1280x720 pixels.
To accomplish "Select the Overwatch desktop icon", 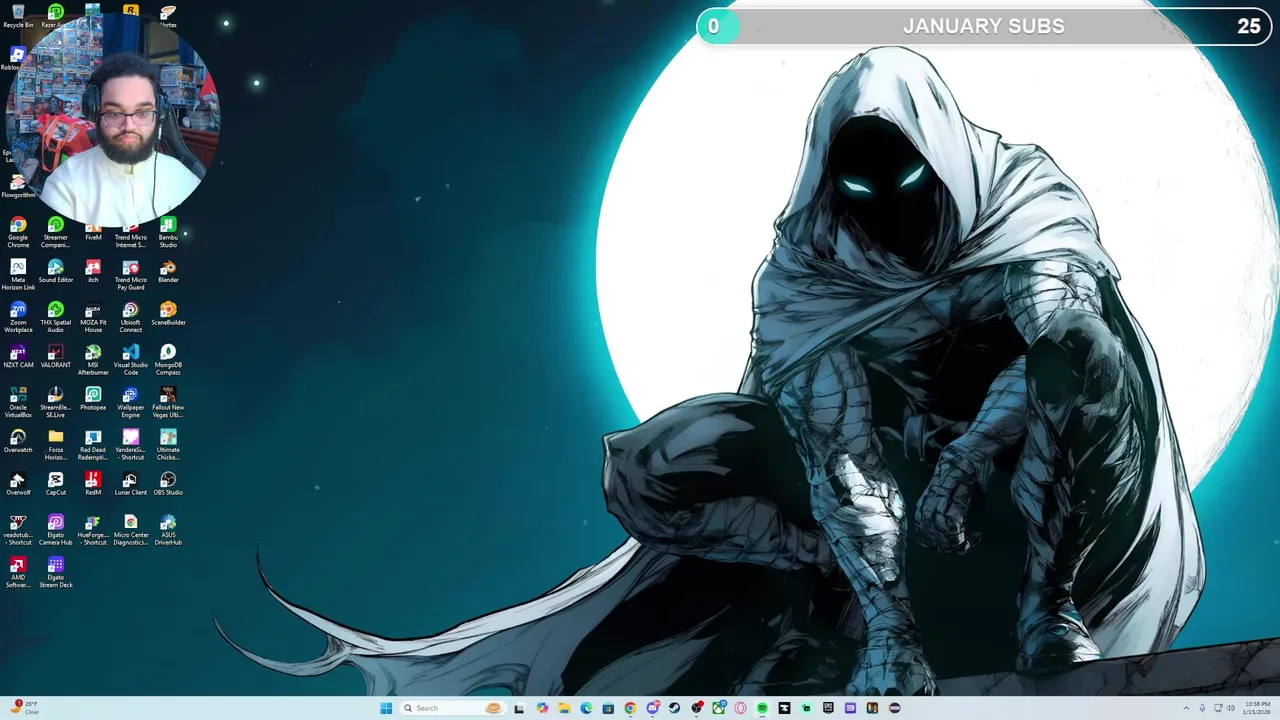I will tap(18, 441).
